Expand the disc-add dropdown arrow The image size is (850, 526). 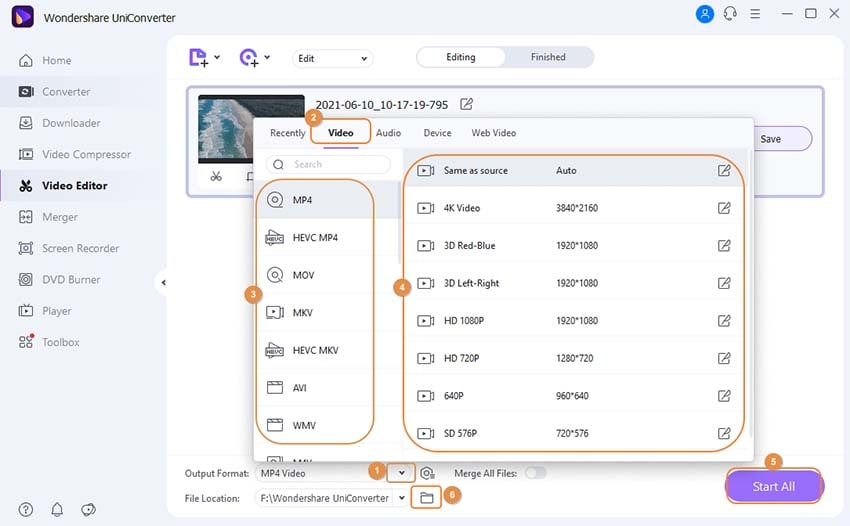tap(267, 57)
